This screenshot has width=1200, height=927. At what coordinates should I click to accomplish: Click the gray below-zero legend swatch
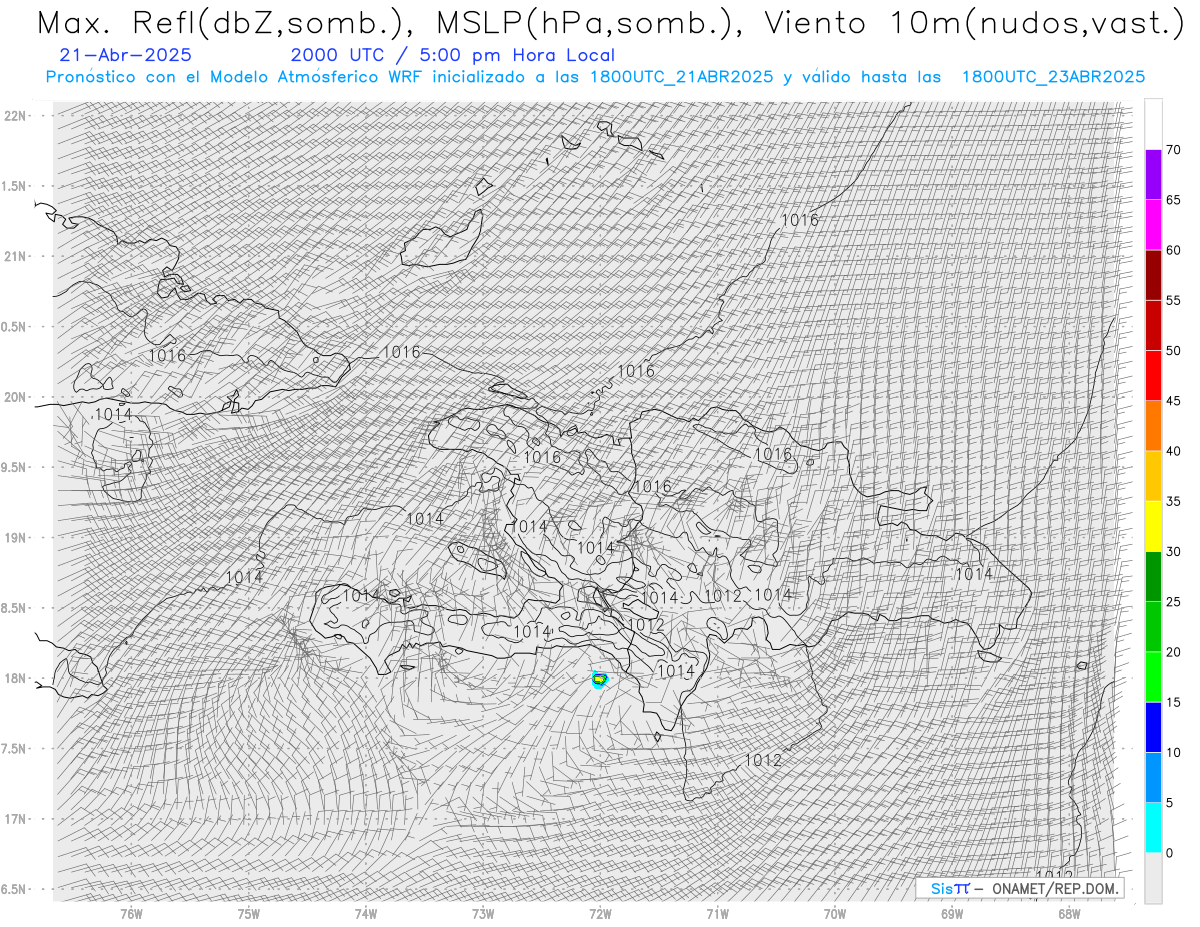(1153, 877)
